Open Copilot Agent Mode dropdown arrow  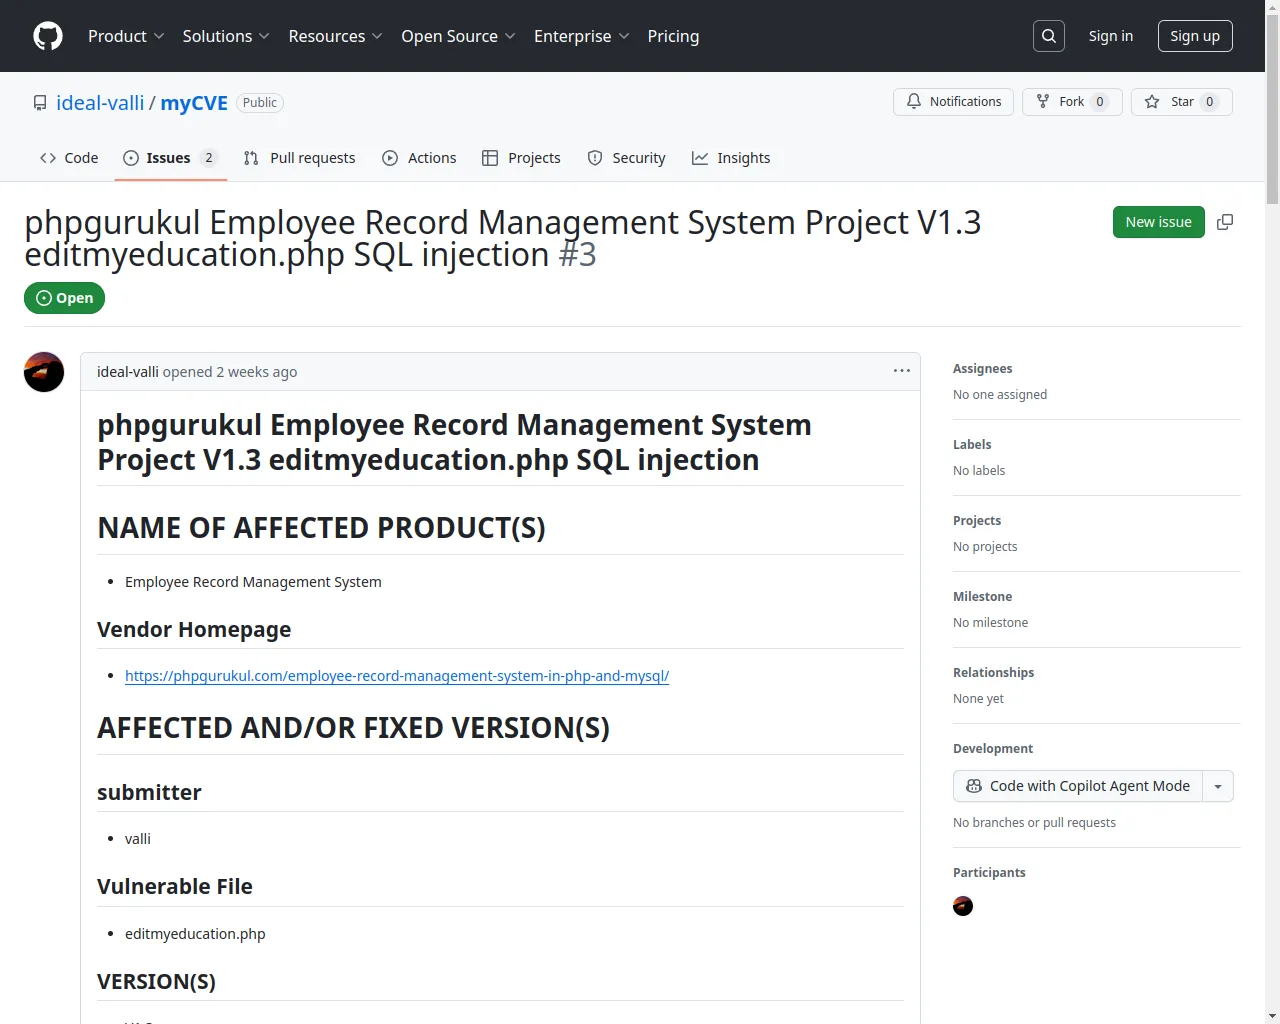coord(1218,786)
